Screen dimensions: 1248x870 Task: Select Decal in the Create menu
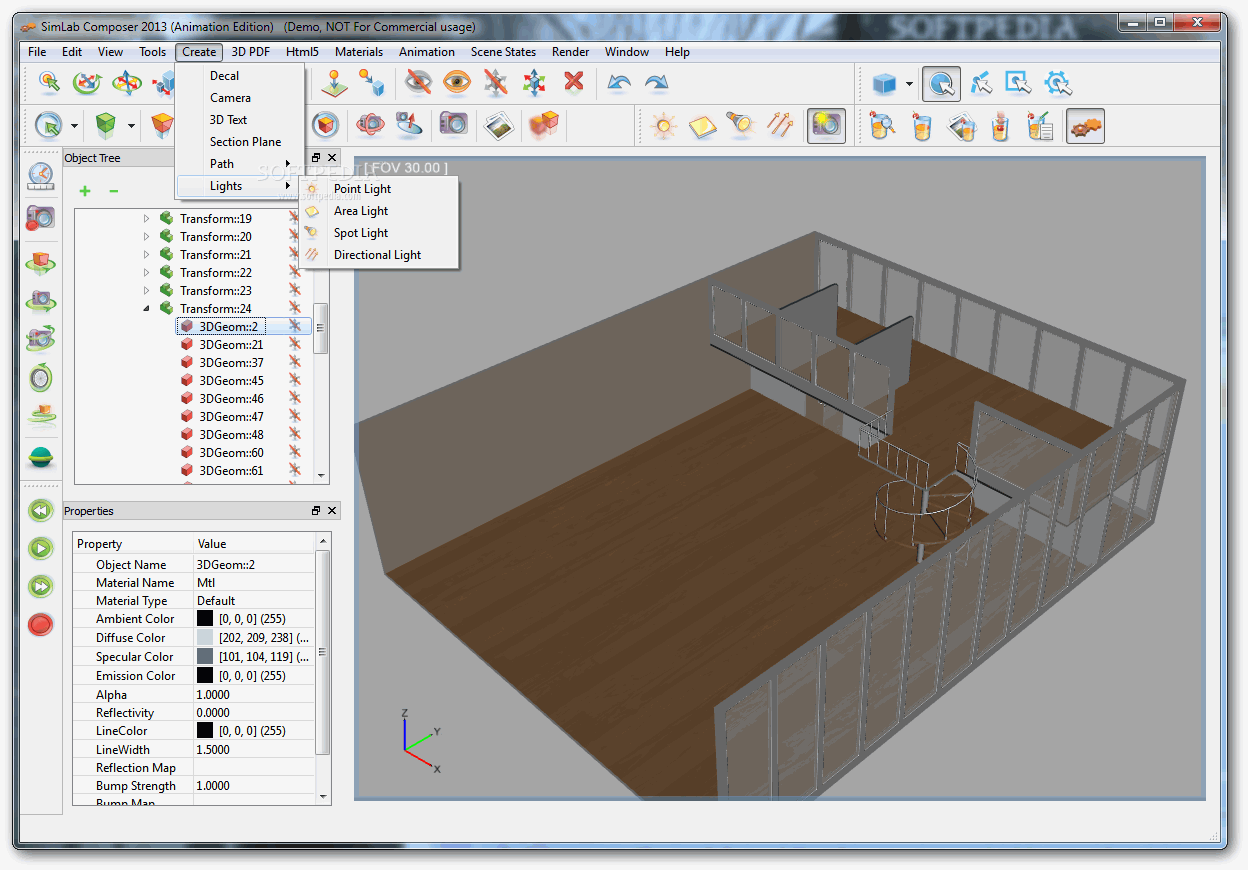point(240,75)
